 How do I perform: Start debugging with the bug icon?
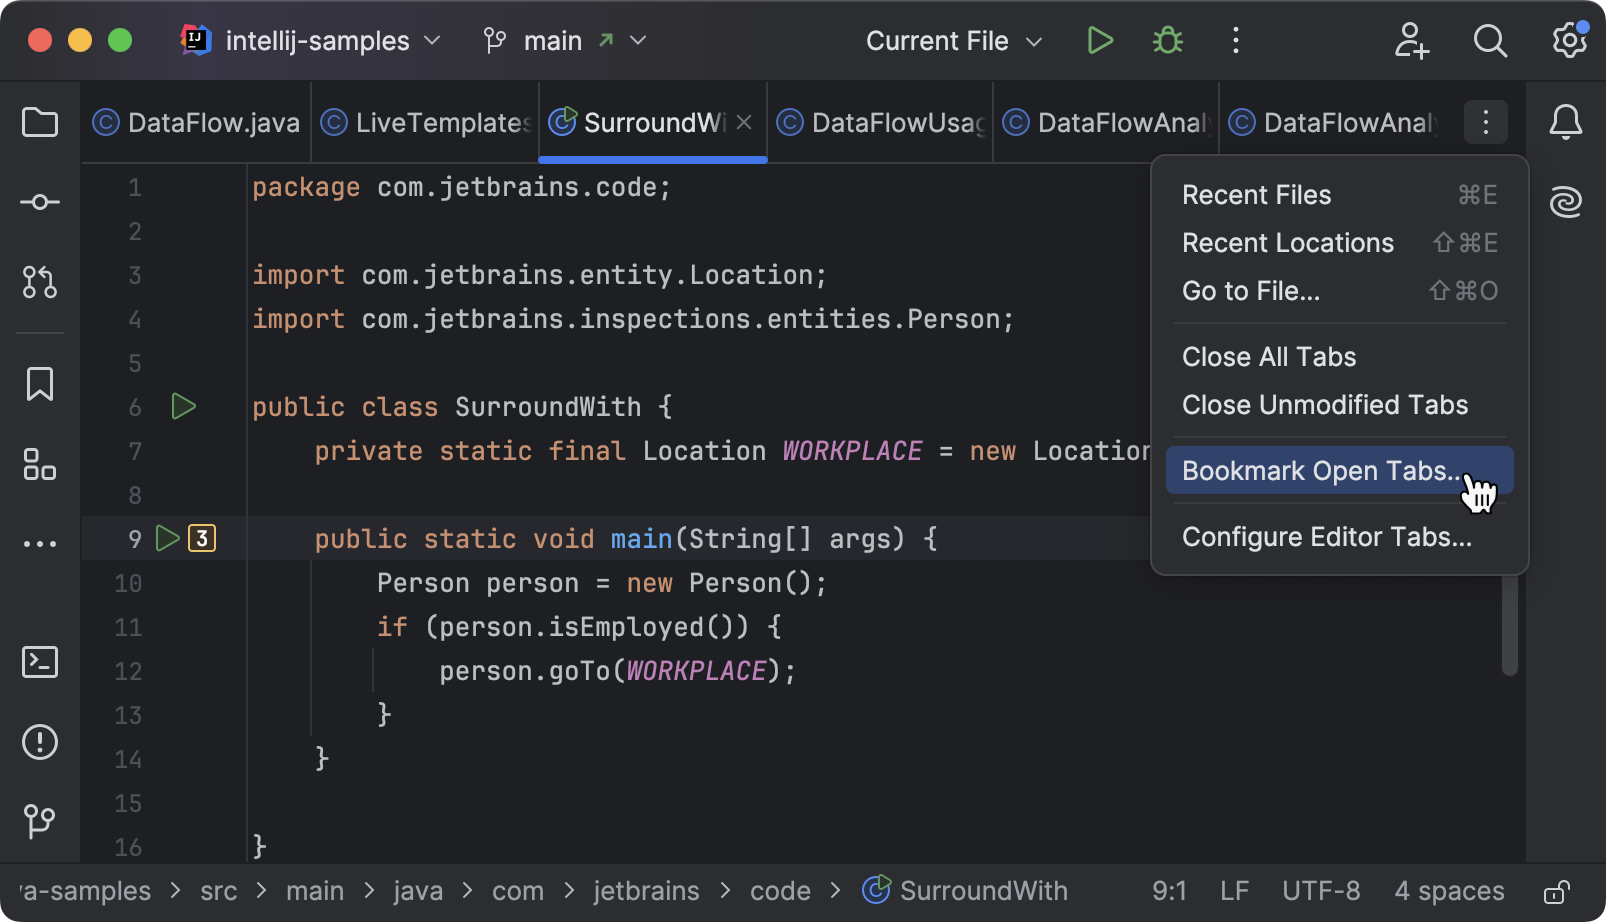pos(1167,41)
